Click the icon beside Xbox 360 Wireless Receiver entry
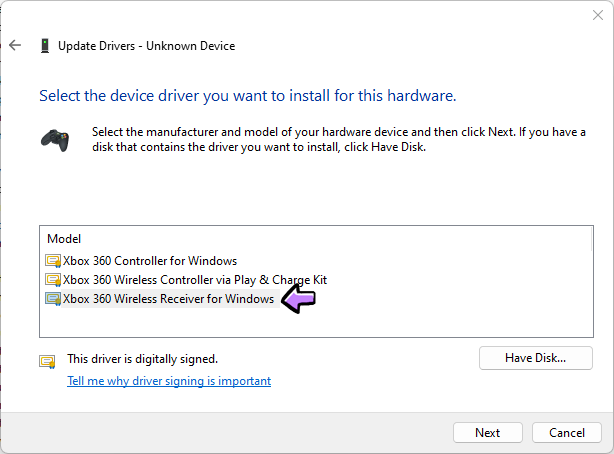 pos(53,299)
